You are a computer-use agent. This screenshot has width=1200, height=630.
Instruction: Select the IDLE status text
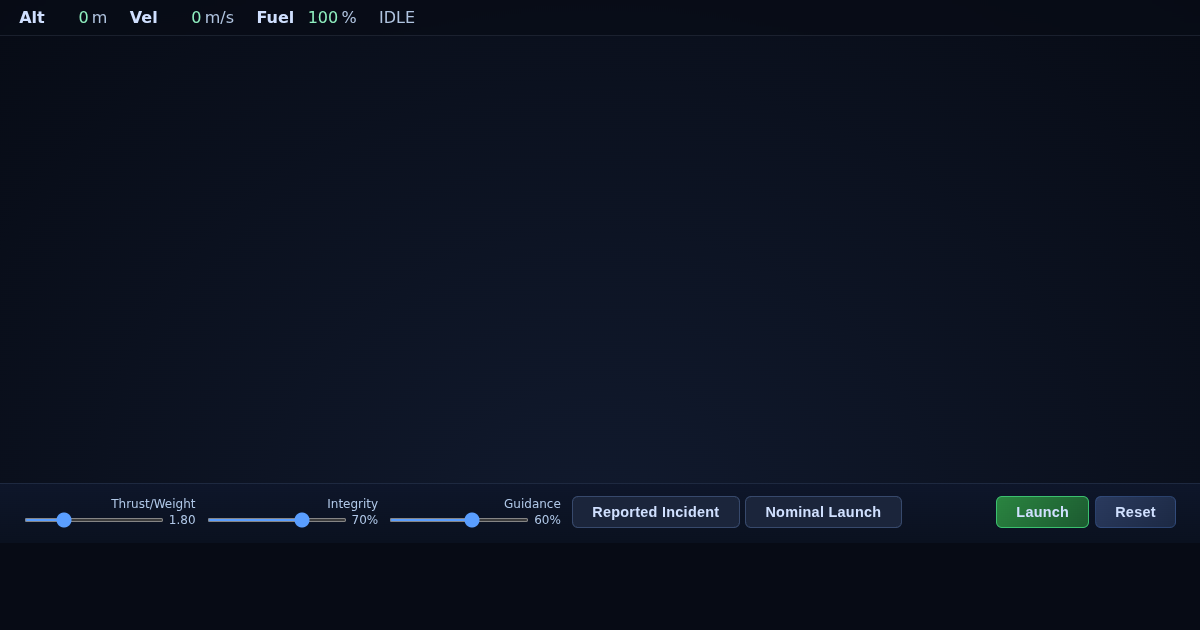[397, 18]
